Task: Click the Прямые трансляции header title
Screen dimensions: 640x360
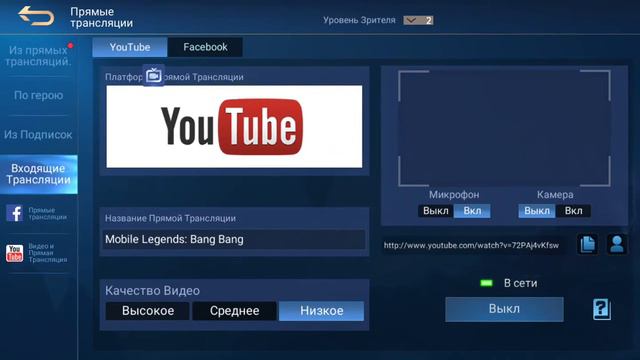Action: pos(101,17)
